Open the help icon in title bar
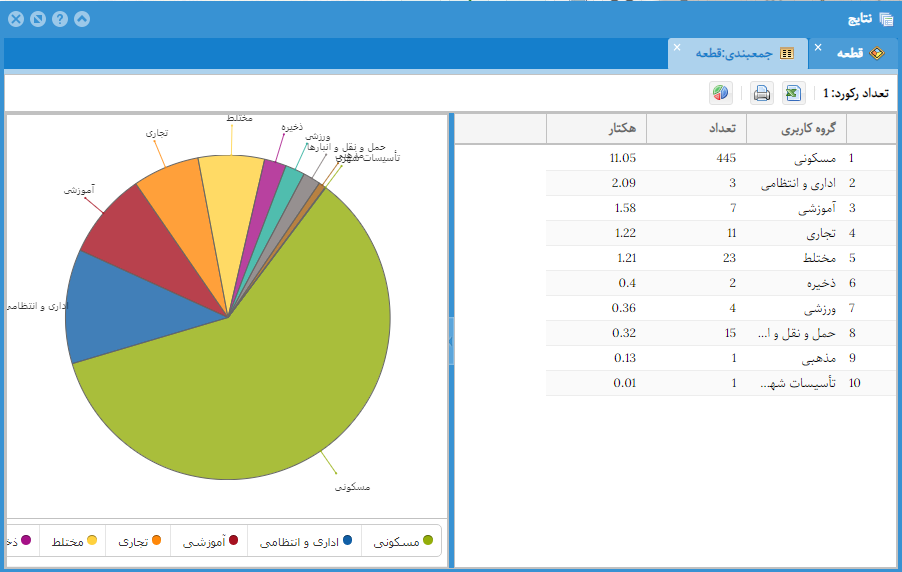902x572 pixels. pyautogui.click(x=60, y=19)
